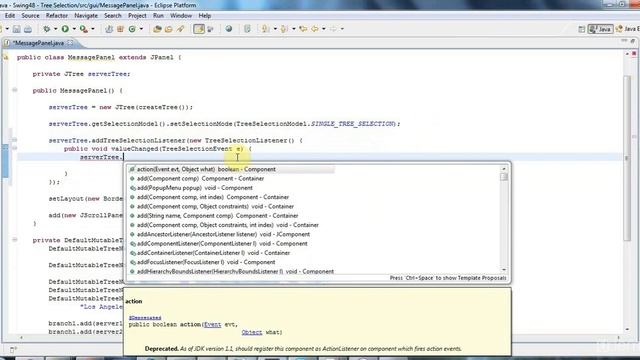
Task: Click the Event link in Javadoc popup
Action: [212, 324]
